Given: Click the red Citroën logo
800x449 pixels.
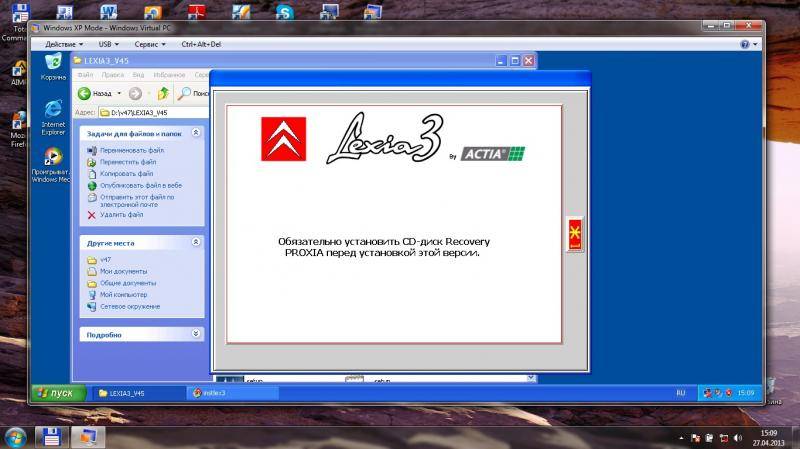Looking at the screenshot, I should point(280,138).
